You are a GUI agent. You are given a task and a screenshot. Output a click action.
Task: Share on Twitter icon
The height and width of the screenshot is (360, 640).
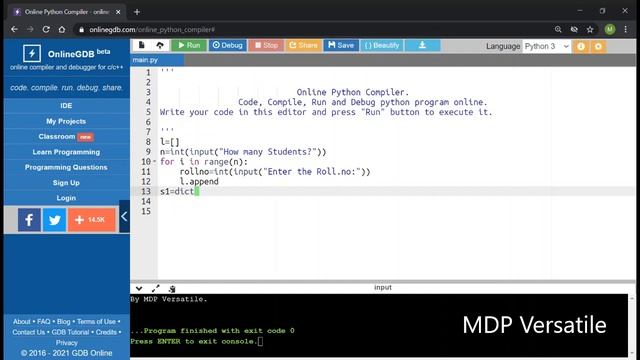click(x=54, y=220)
